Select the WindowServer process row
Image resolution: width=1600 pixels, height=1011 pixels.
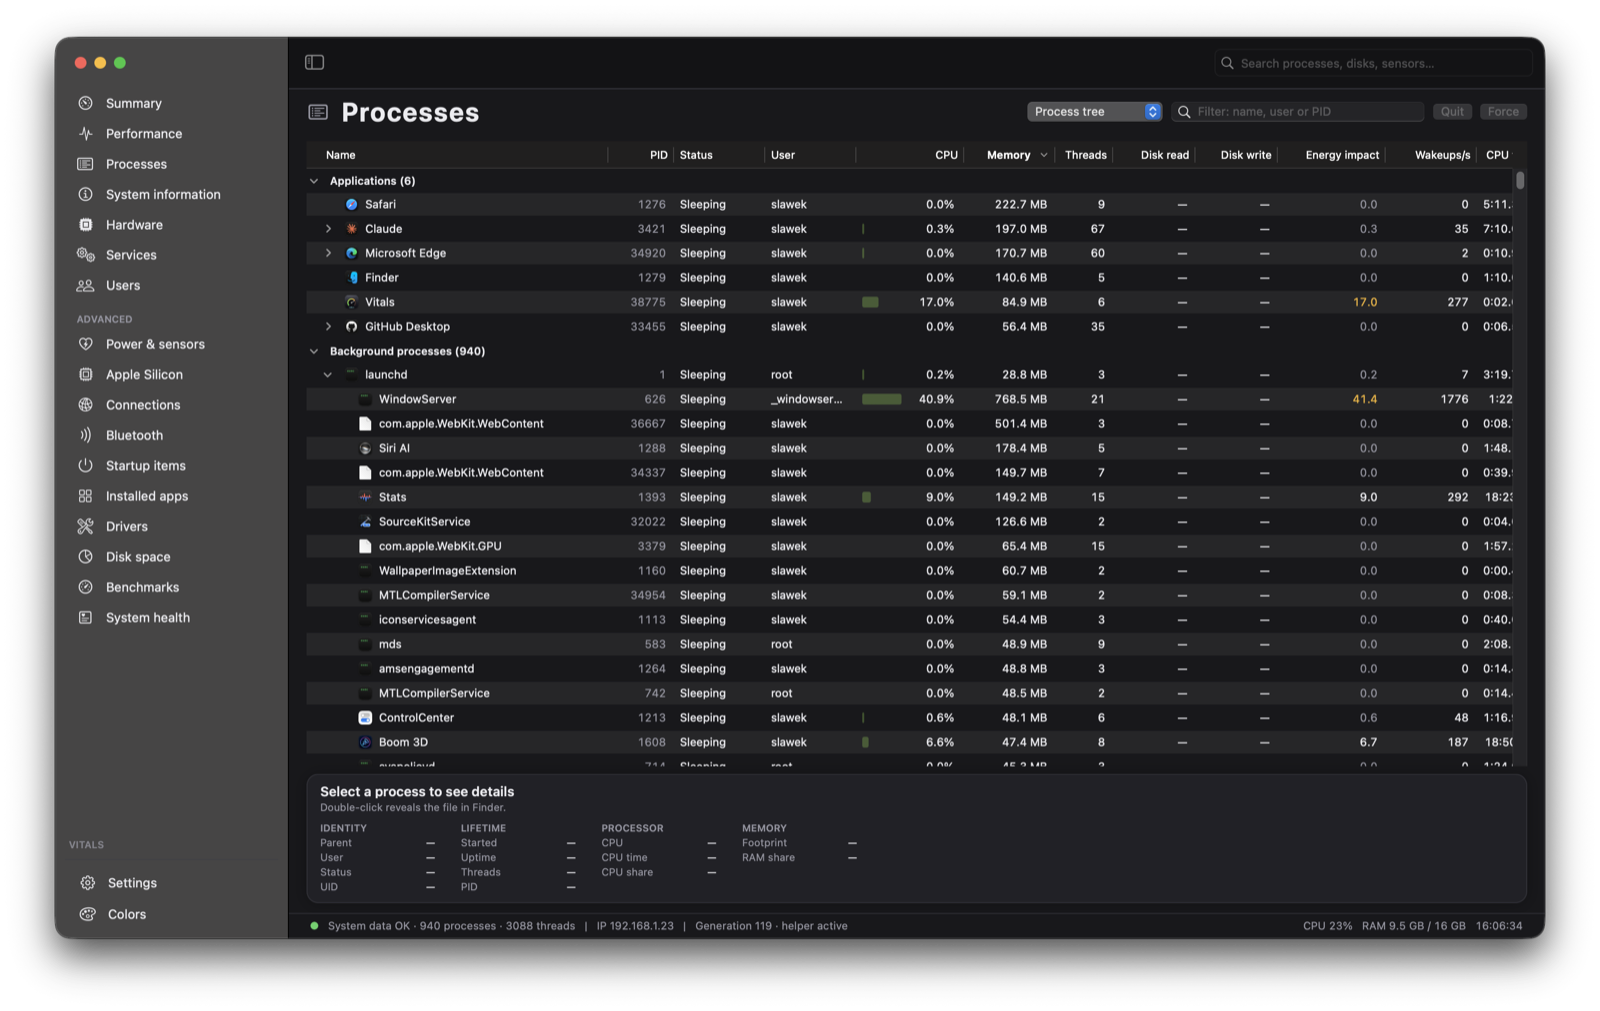910,399
